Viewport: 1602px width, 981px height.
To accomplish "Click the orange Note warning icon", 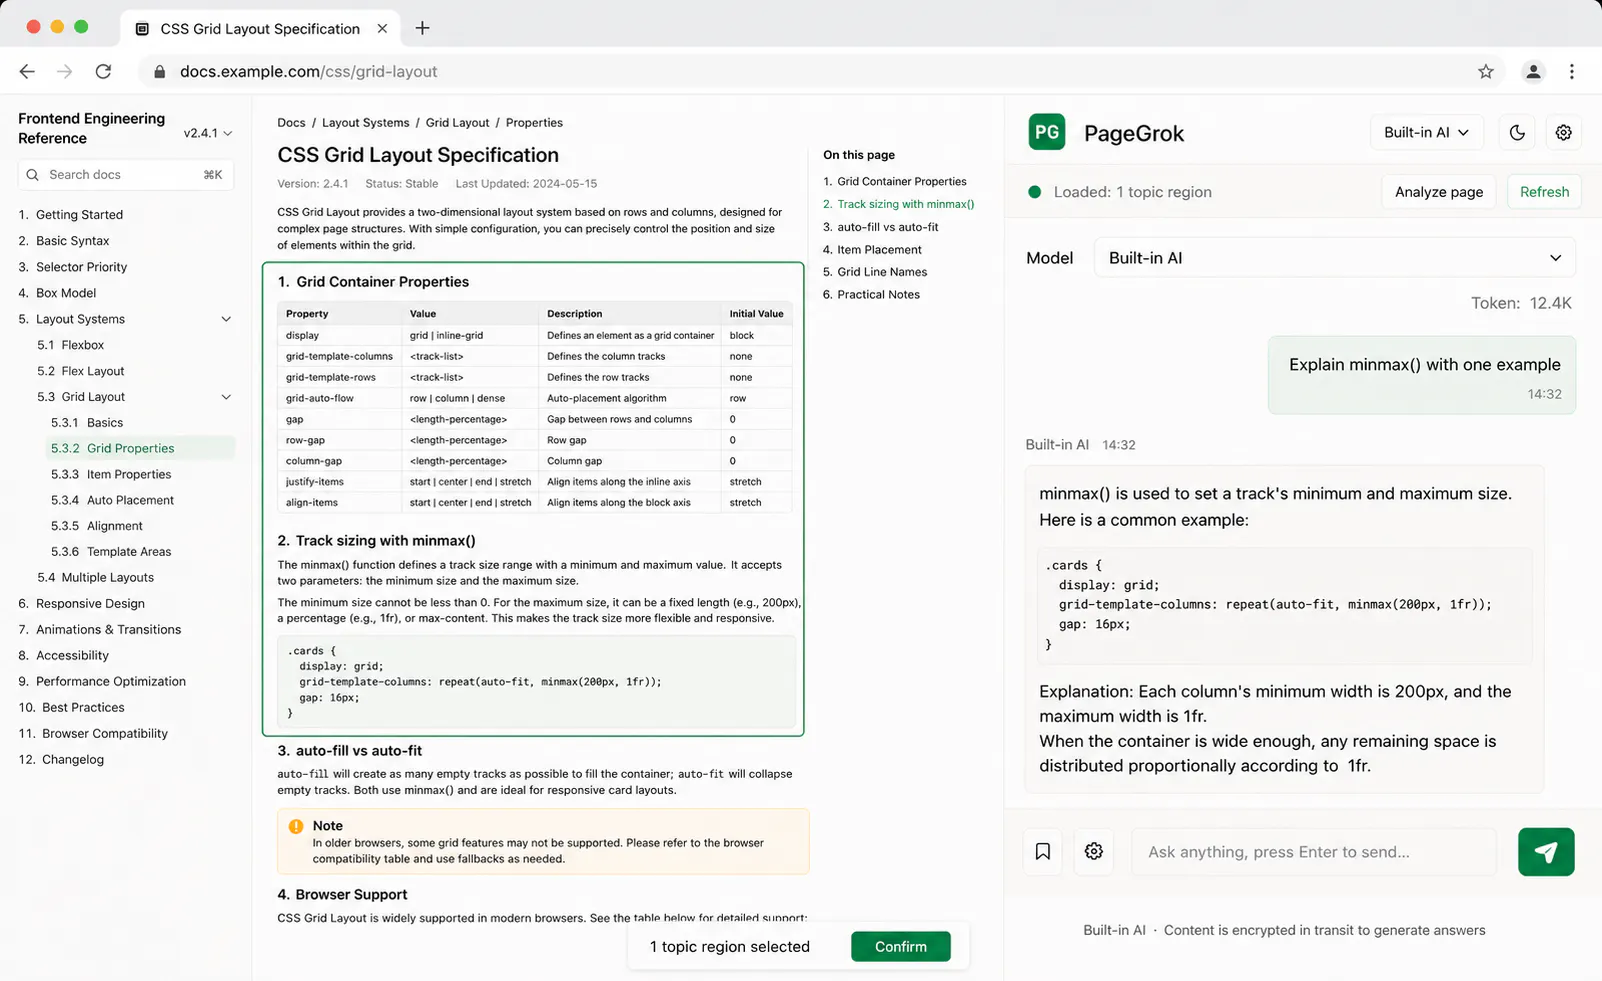I will click(x=296, y=826).
